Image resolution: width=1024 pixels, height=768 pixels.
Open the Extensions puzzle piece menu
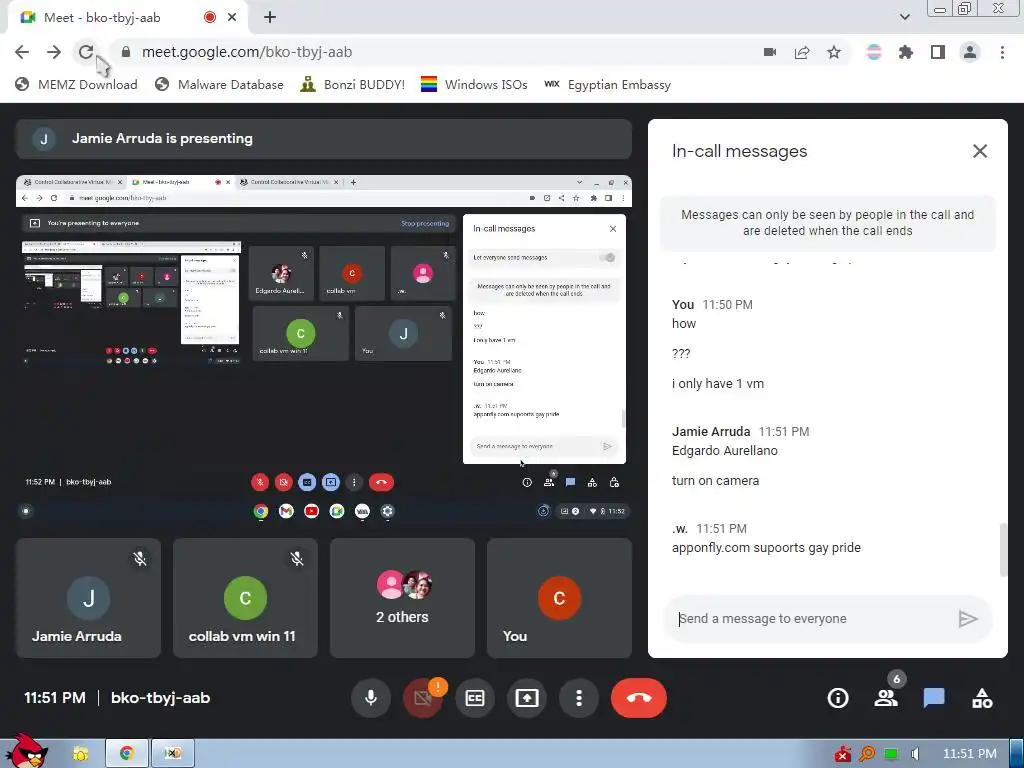[x=906, y=52]
